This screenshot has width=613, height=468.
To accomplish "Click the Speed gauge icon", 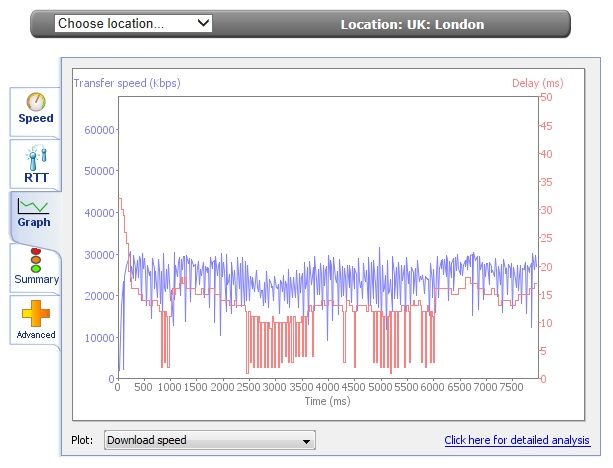I will tap(36, 102).
